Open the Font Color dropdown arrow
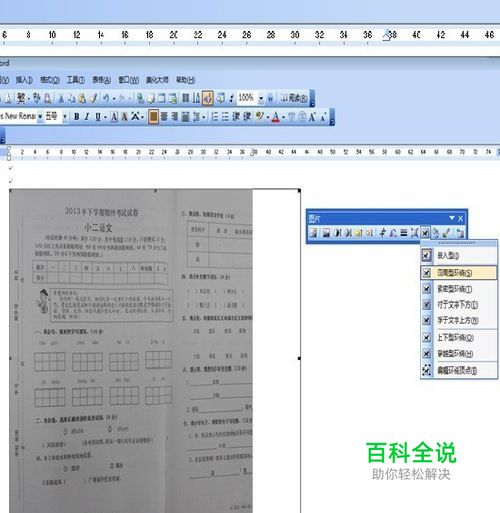 point(284,117)
